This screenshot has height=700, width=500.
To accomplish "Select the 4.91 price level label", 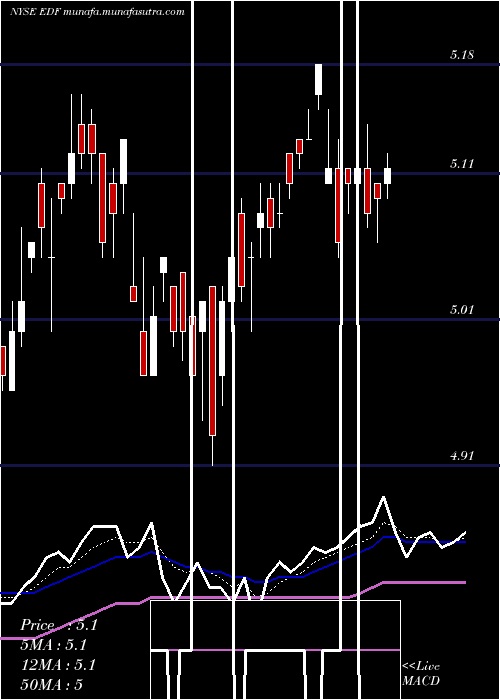I will (x=462, y=456).
